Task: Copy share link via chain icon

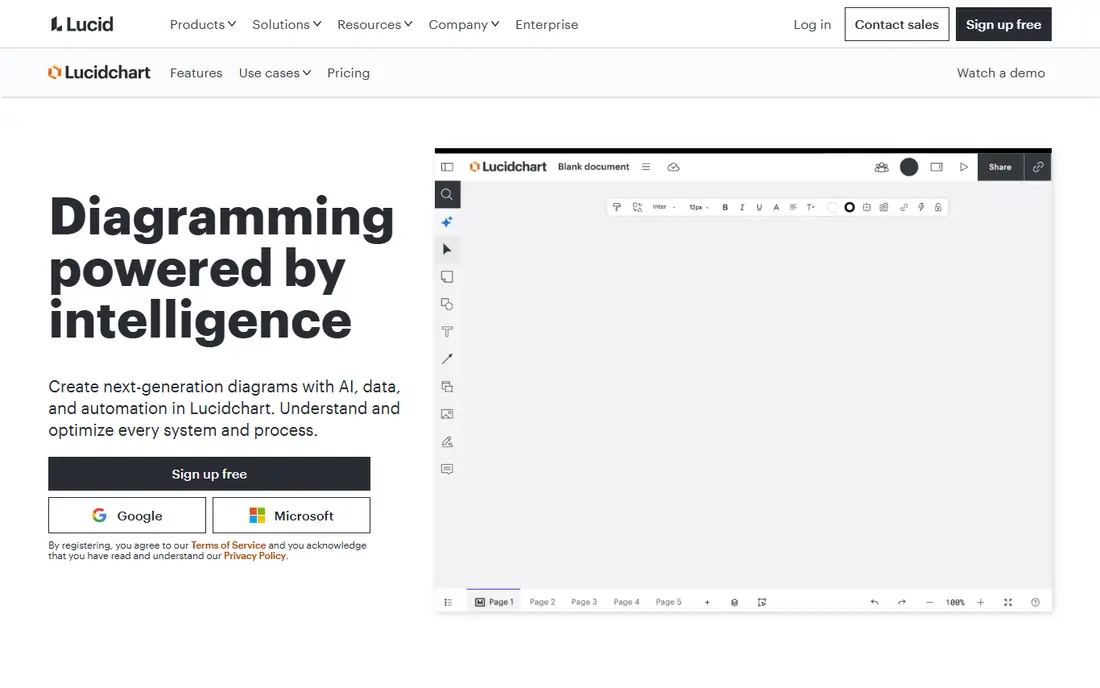Action: [x=1038, y=167]
